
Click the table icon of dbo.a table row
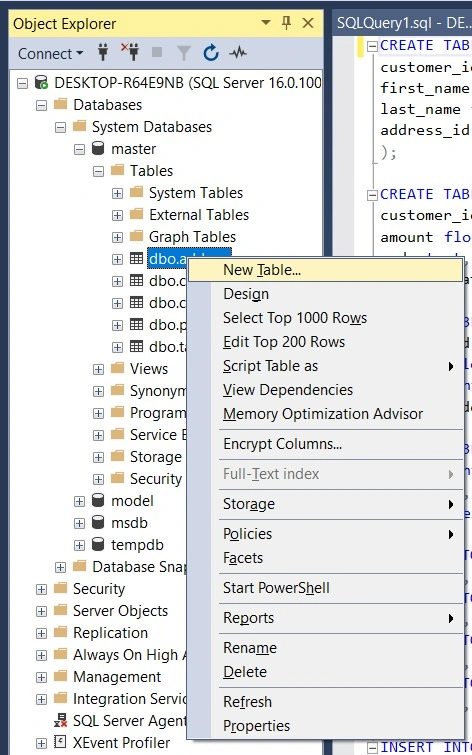coord(137,259)
